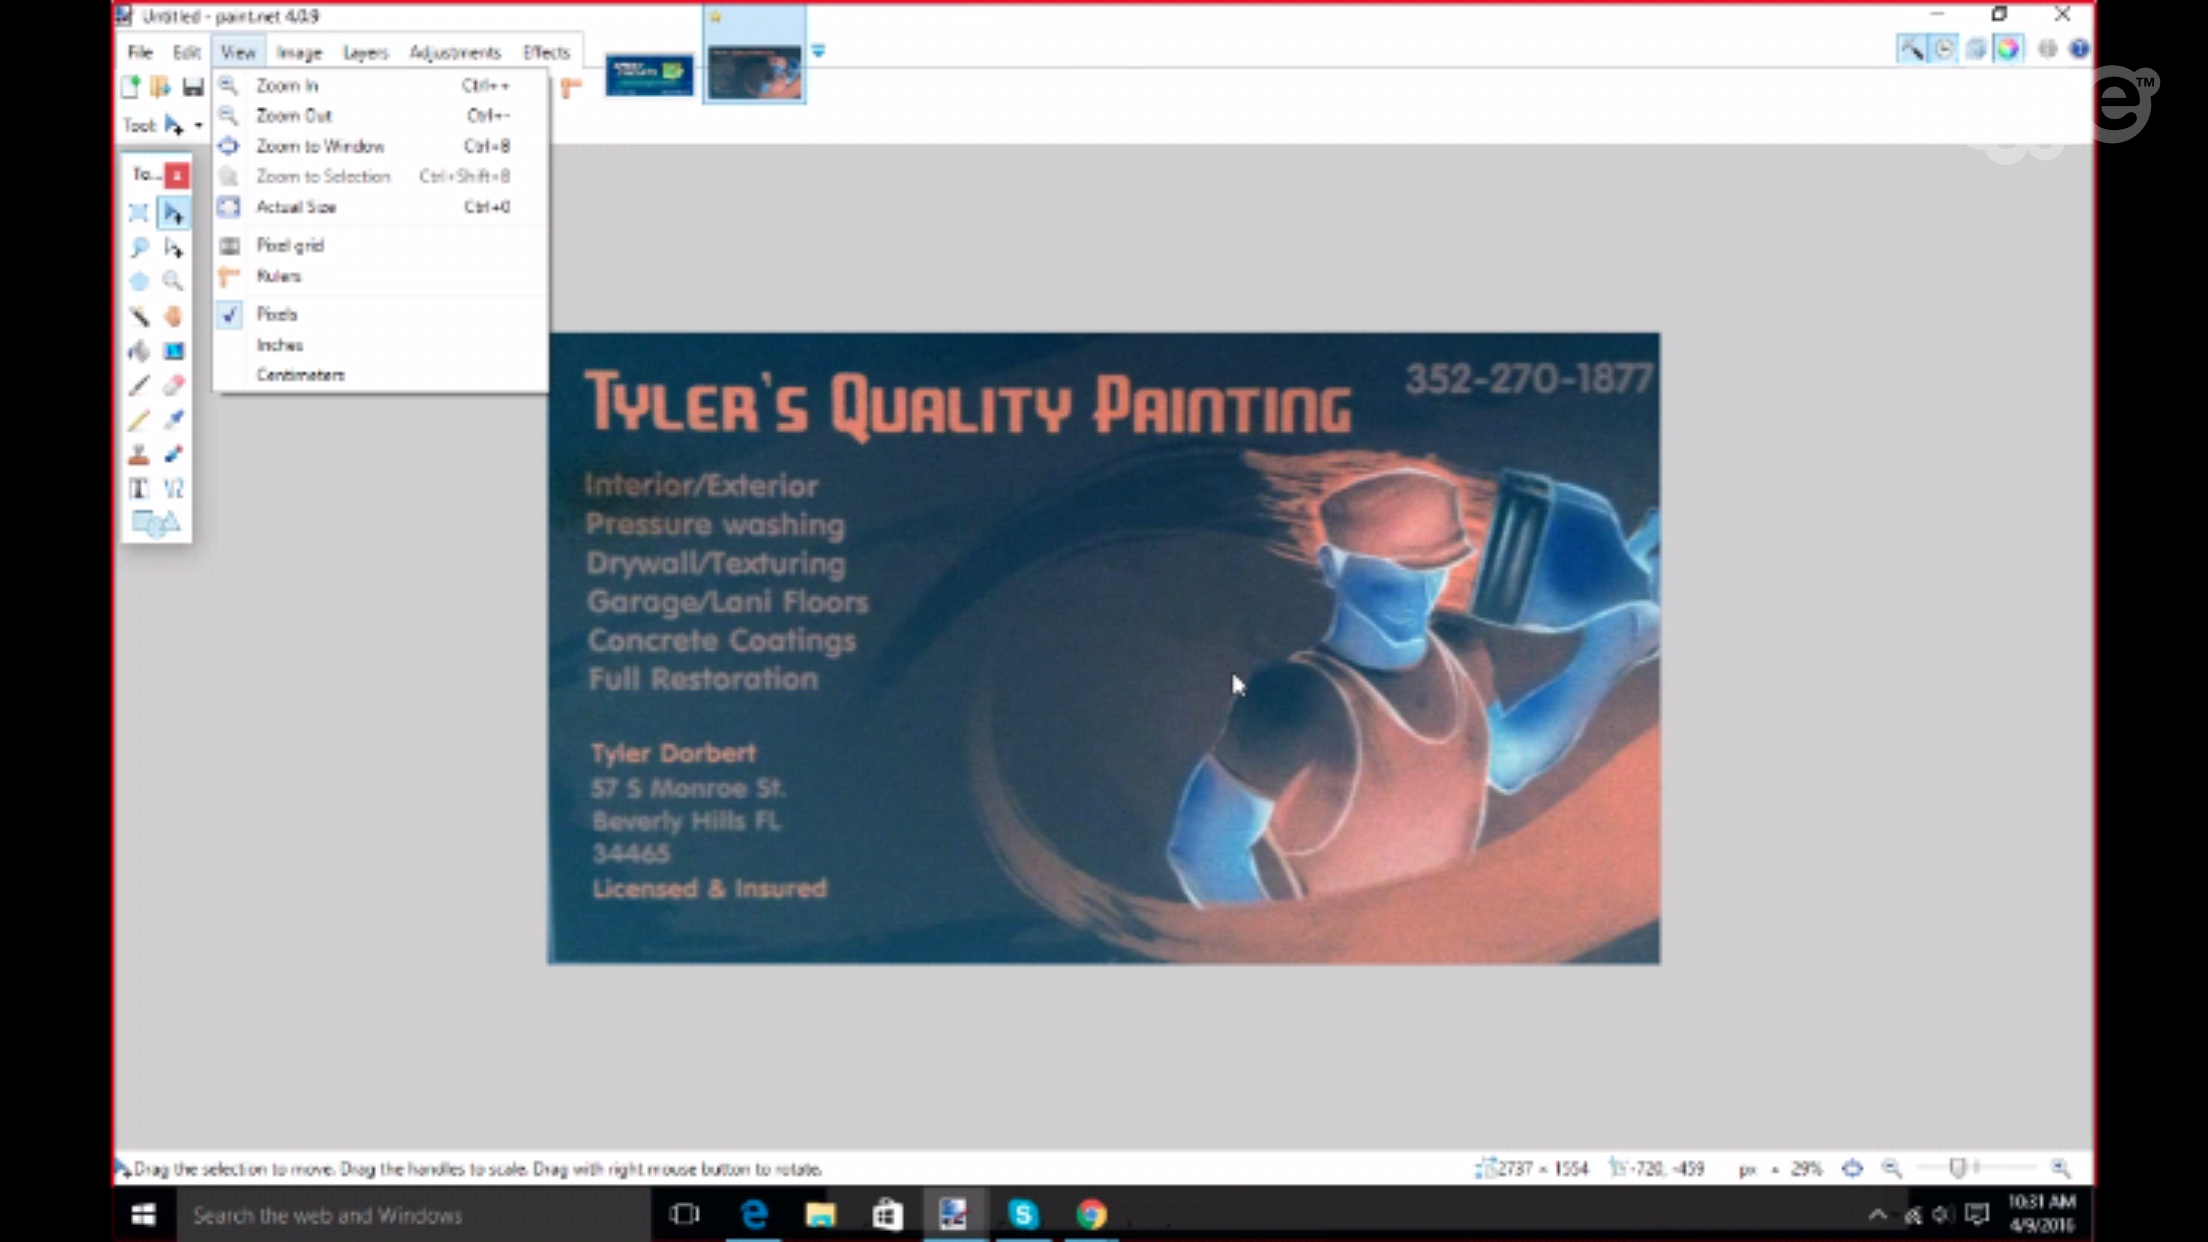This screenshot has height=1242, width=2208.
Task: Toggle Rulers in View menu
Action: (278, 276)
